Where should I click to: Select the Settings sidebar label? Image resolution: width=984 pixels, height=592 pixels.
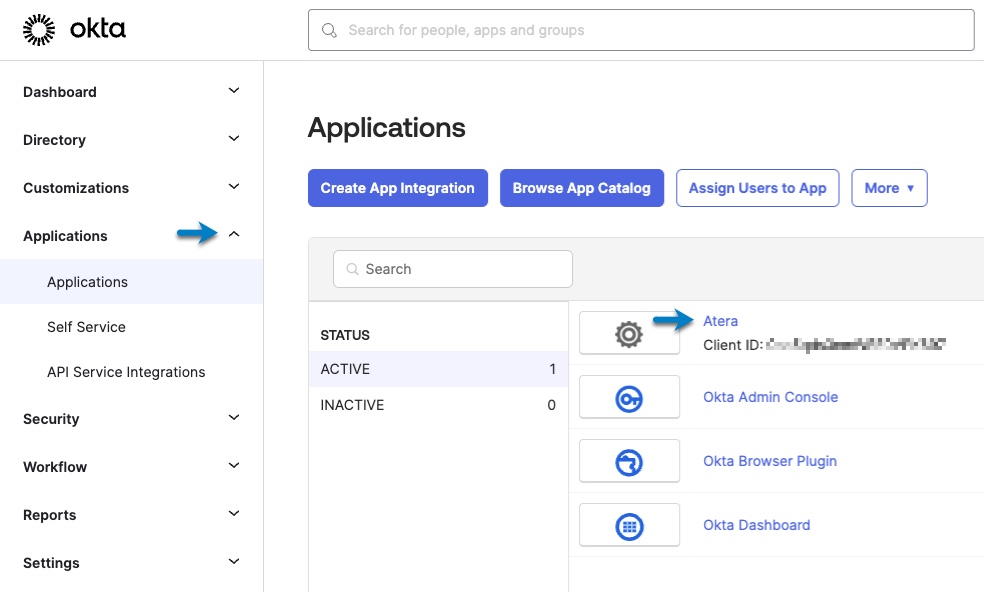click(x=51, y=563)
